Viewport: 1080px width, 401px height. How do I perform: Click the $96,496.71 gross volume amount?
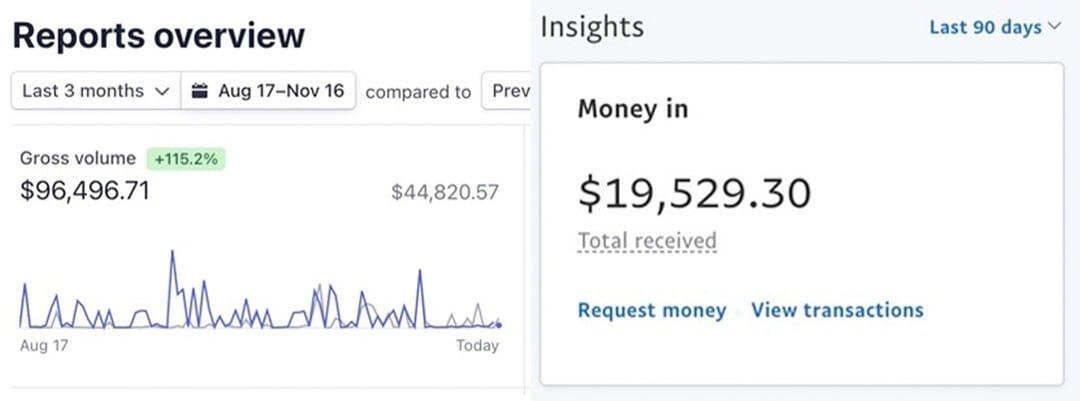pyautogui.click(x=85, y=190)
